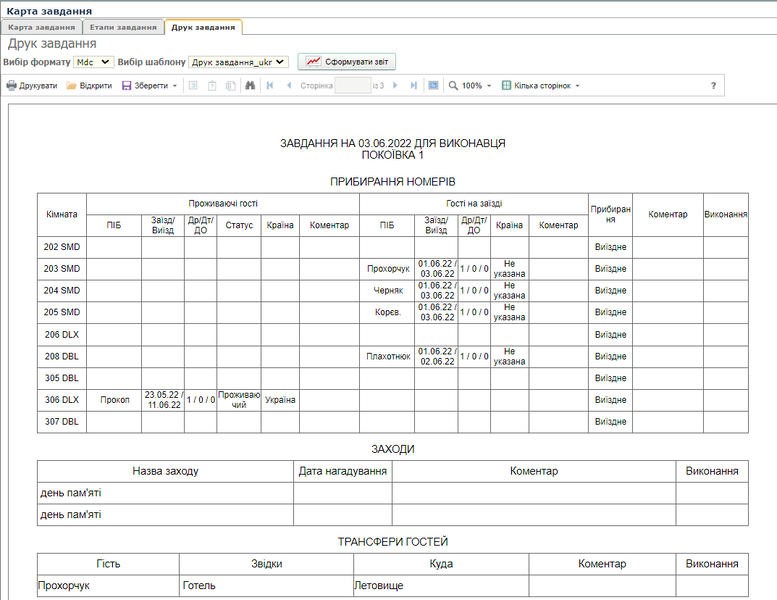Expand the Зберегти dropdown arrow
Image resolution: width=777 pixels, height=600 pixels.
pyautogui.click(x=175, y=86)
